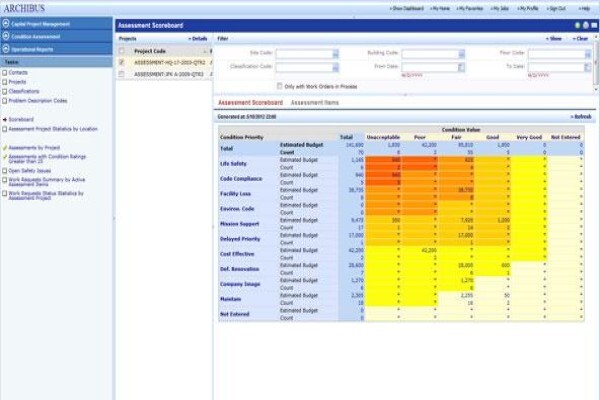
Task: Open the Floor Code select-value button
Action: (588, 54)
